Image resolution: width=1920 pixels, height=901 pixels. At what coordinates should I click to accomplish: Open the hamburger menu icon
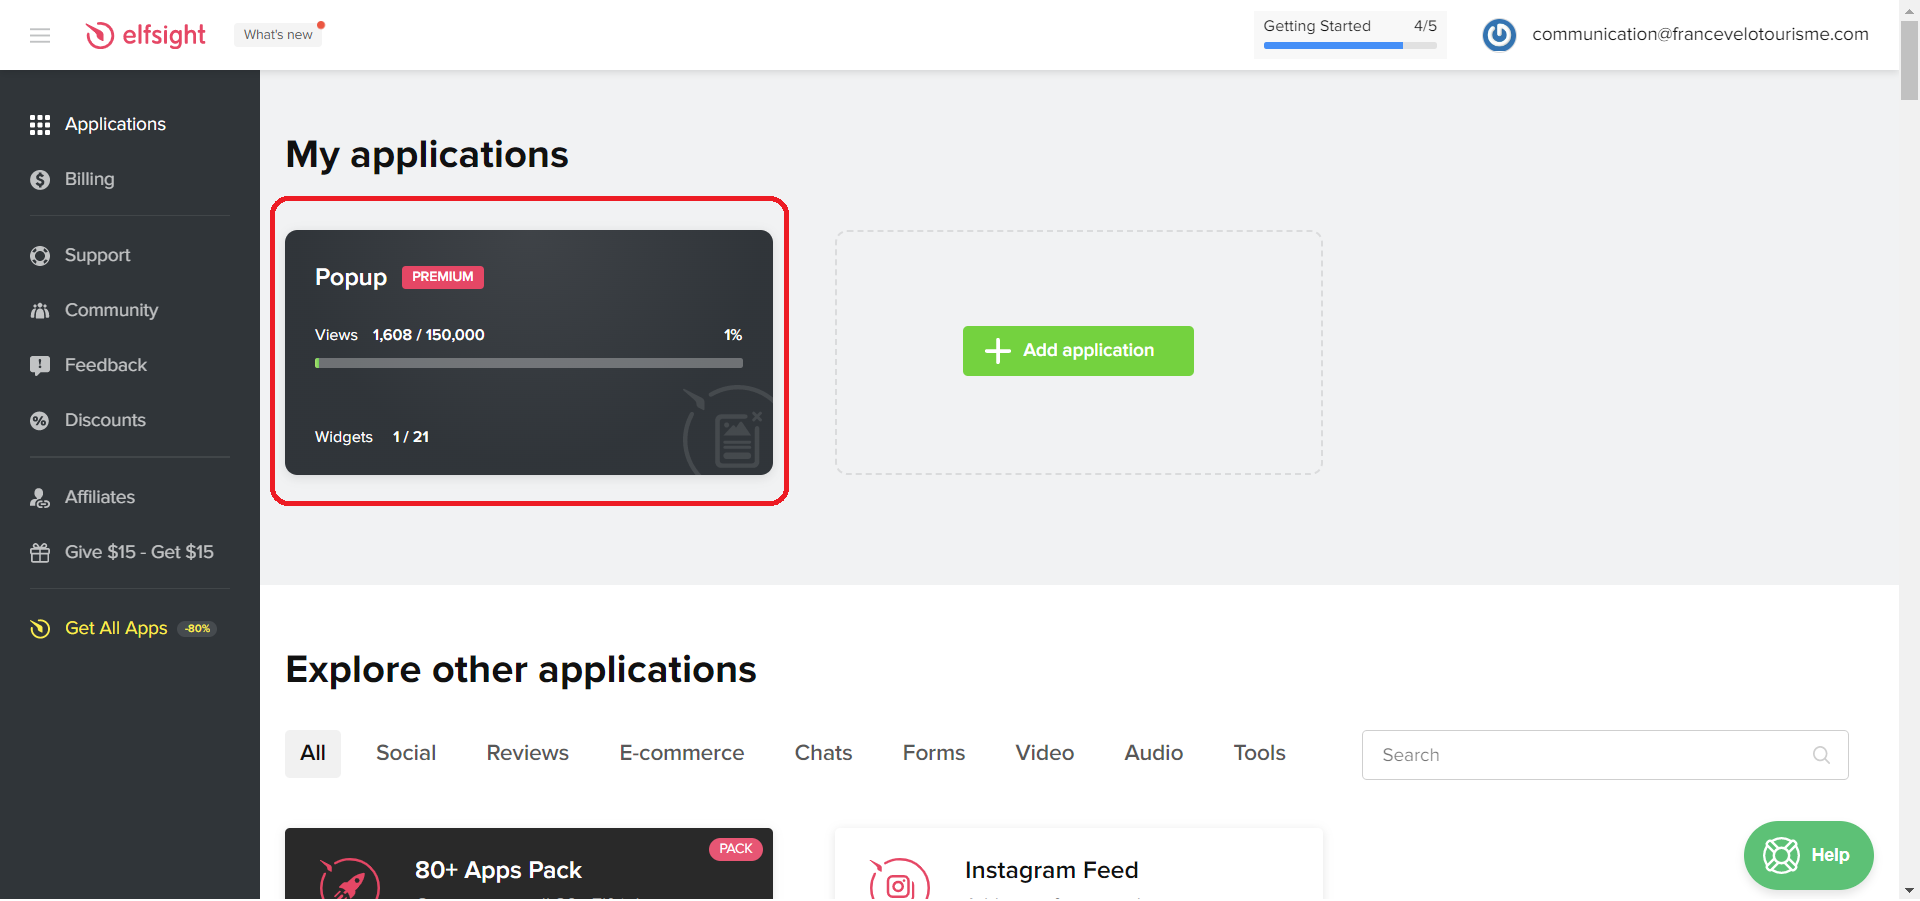point(40,36)
